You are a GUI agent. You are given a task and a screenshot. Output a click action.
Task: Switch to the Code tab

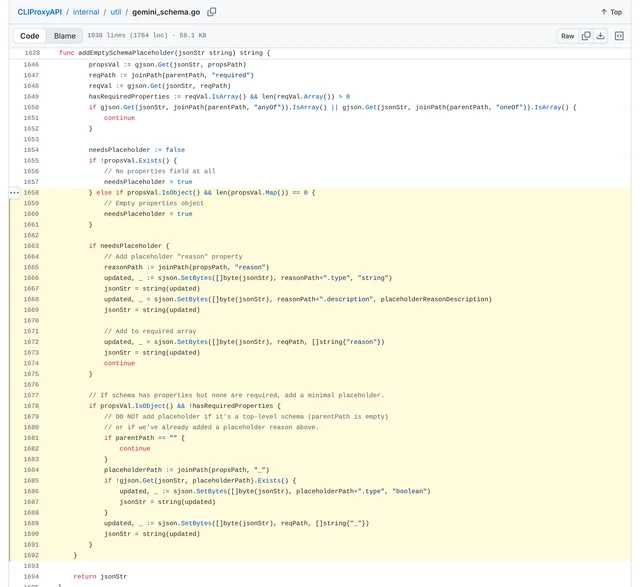pos(30,36)
